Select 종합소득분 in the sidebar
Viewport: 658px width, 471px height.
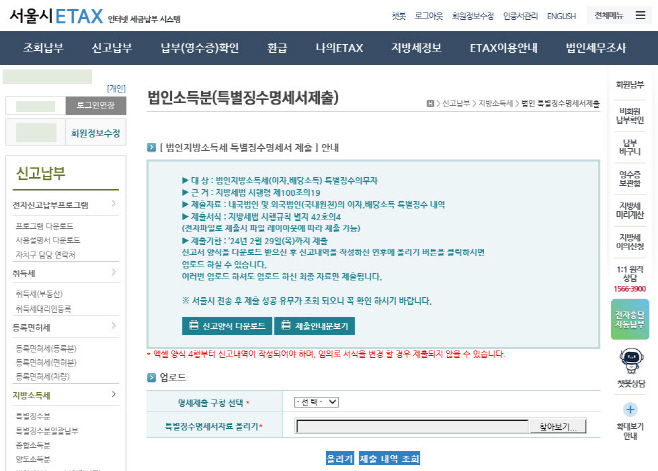(33, 445)
